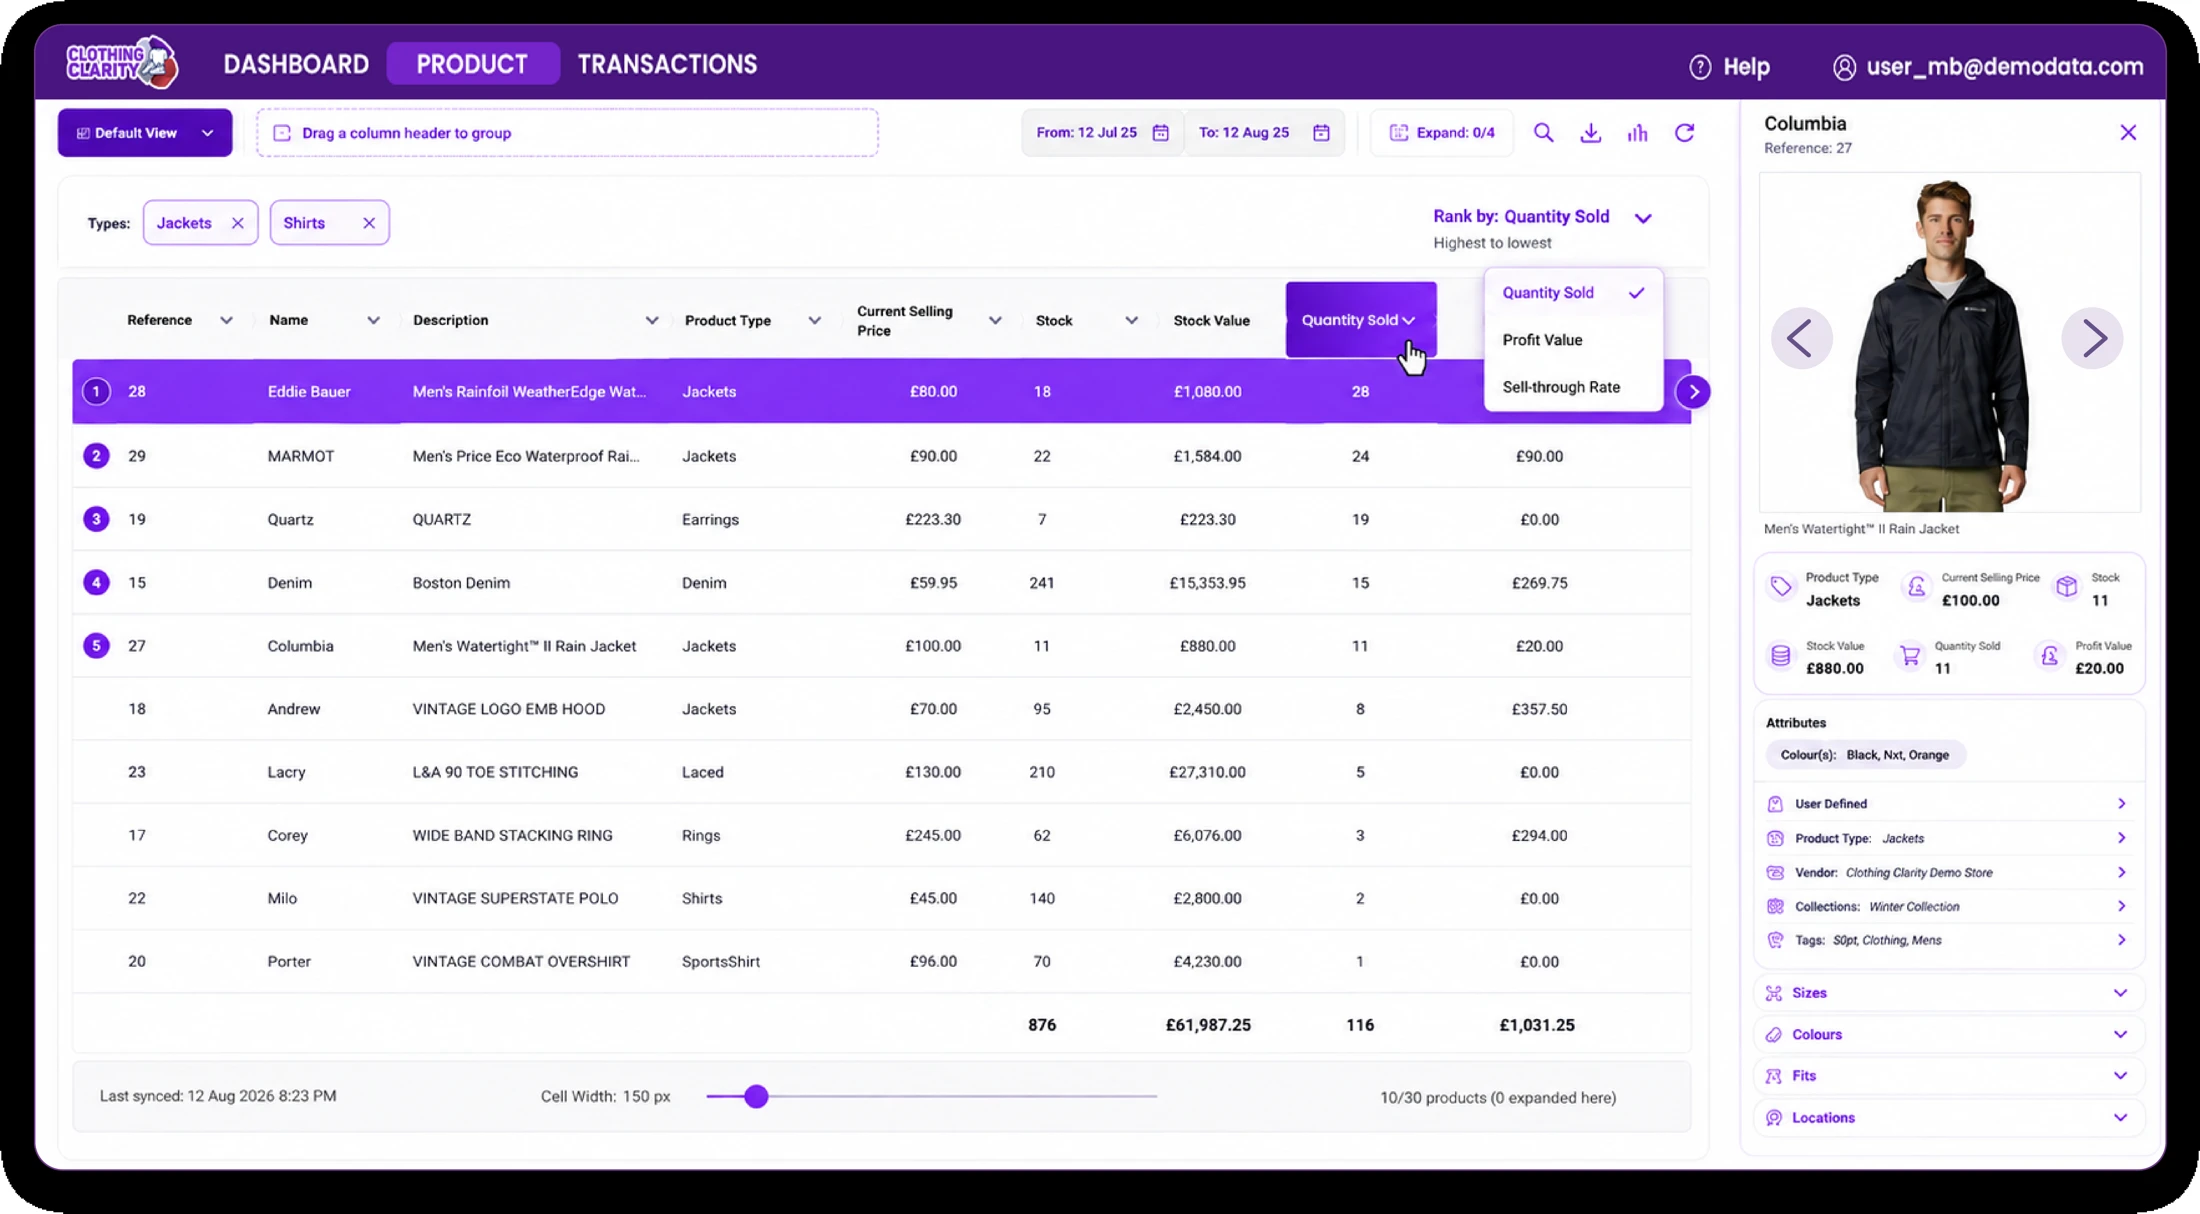The height and width of the screenshot is (1214, 2200).
Task: Open the To date calendar icon
Action: (x=1321, y=133)
